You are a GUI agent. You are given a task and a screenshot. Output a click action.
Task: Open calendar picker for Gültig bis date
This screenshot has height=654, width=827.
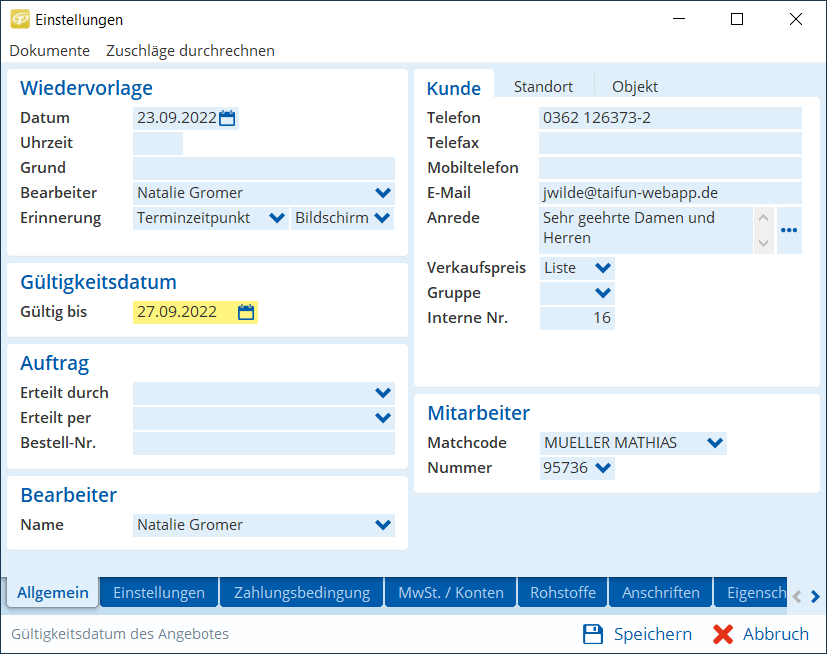(x=246, y=312)
